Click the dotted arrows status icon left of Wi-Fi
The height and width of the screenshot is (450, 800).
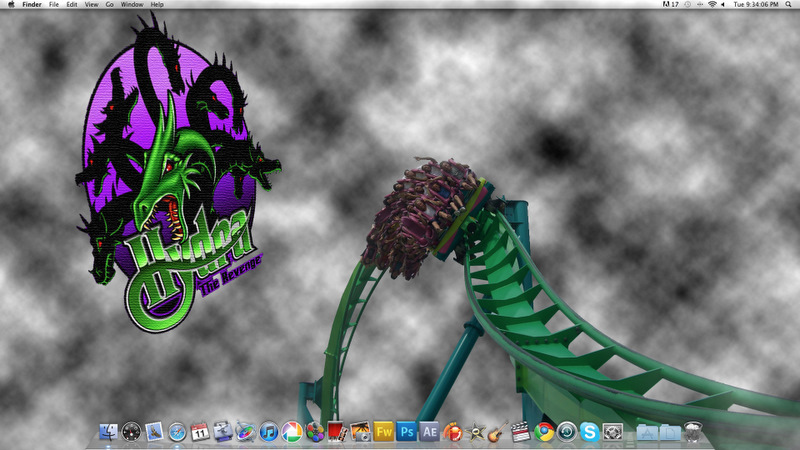tap(700, 5)
